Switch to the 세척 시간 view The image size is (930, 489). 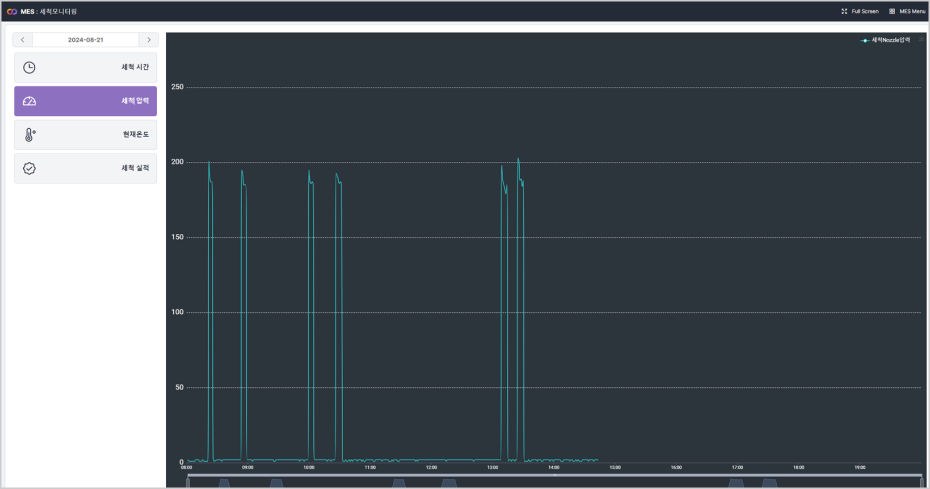(85, 68)
